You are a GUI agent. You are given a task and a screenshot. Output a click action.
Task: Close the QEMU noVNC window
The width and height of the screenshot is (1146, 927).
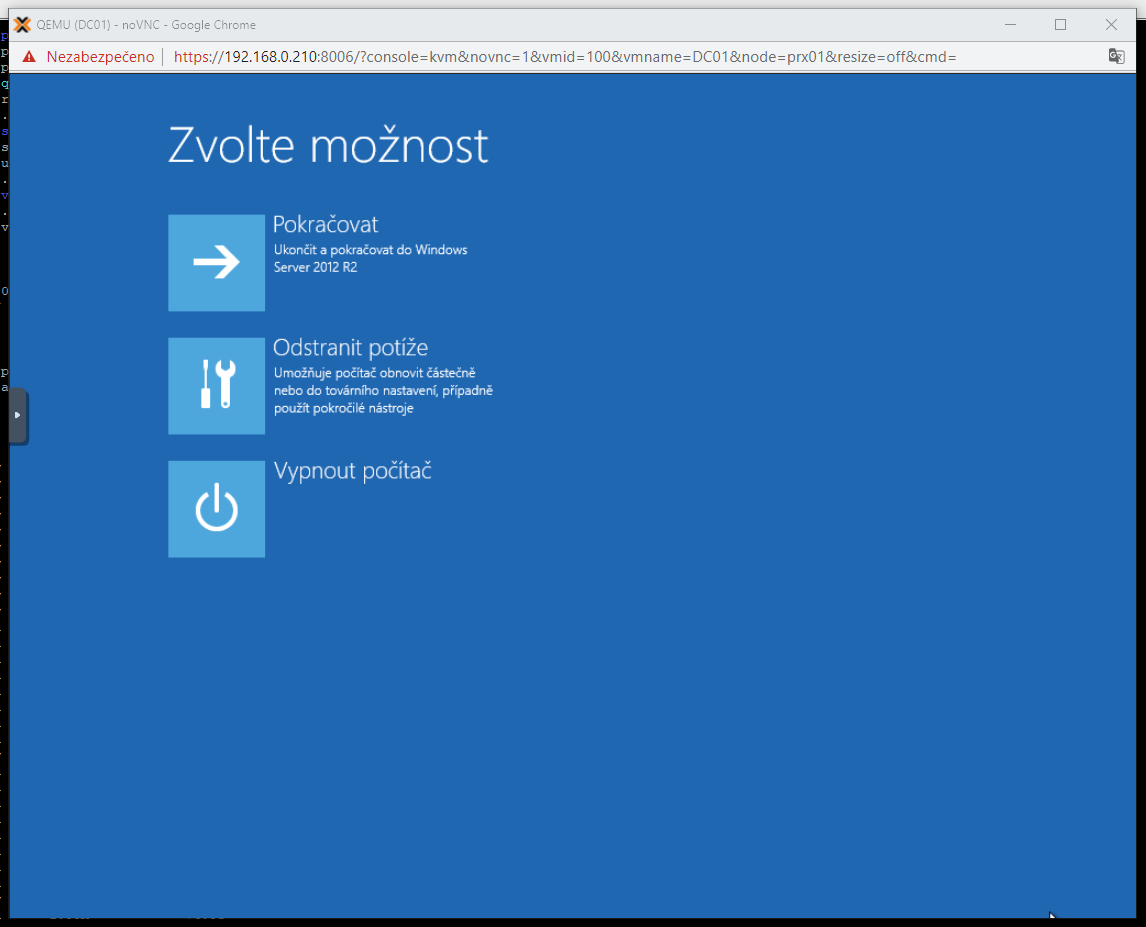pos(1111,25)
